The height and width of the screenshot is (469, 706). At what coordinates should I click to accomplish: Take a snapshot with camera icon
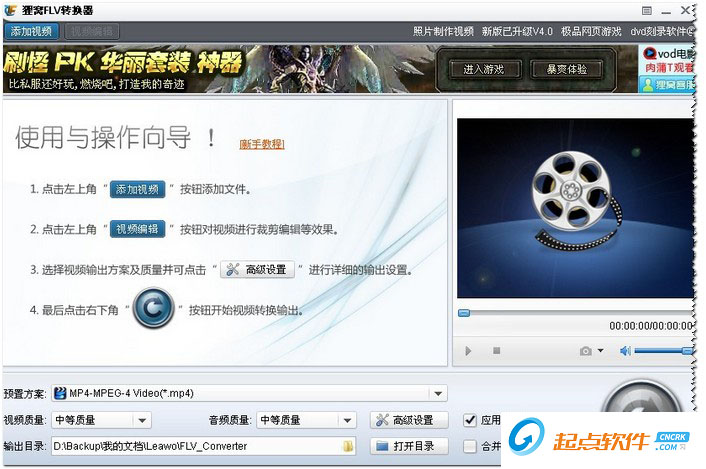tap(585, 351)
